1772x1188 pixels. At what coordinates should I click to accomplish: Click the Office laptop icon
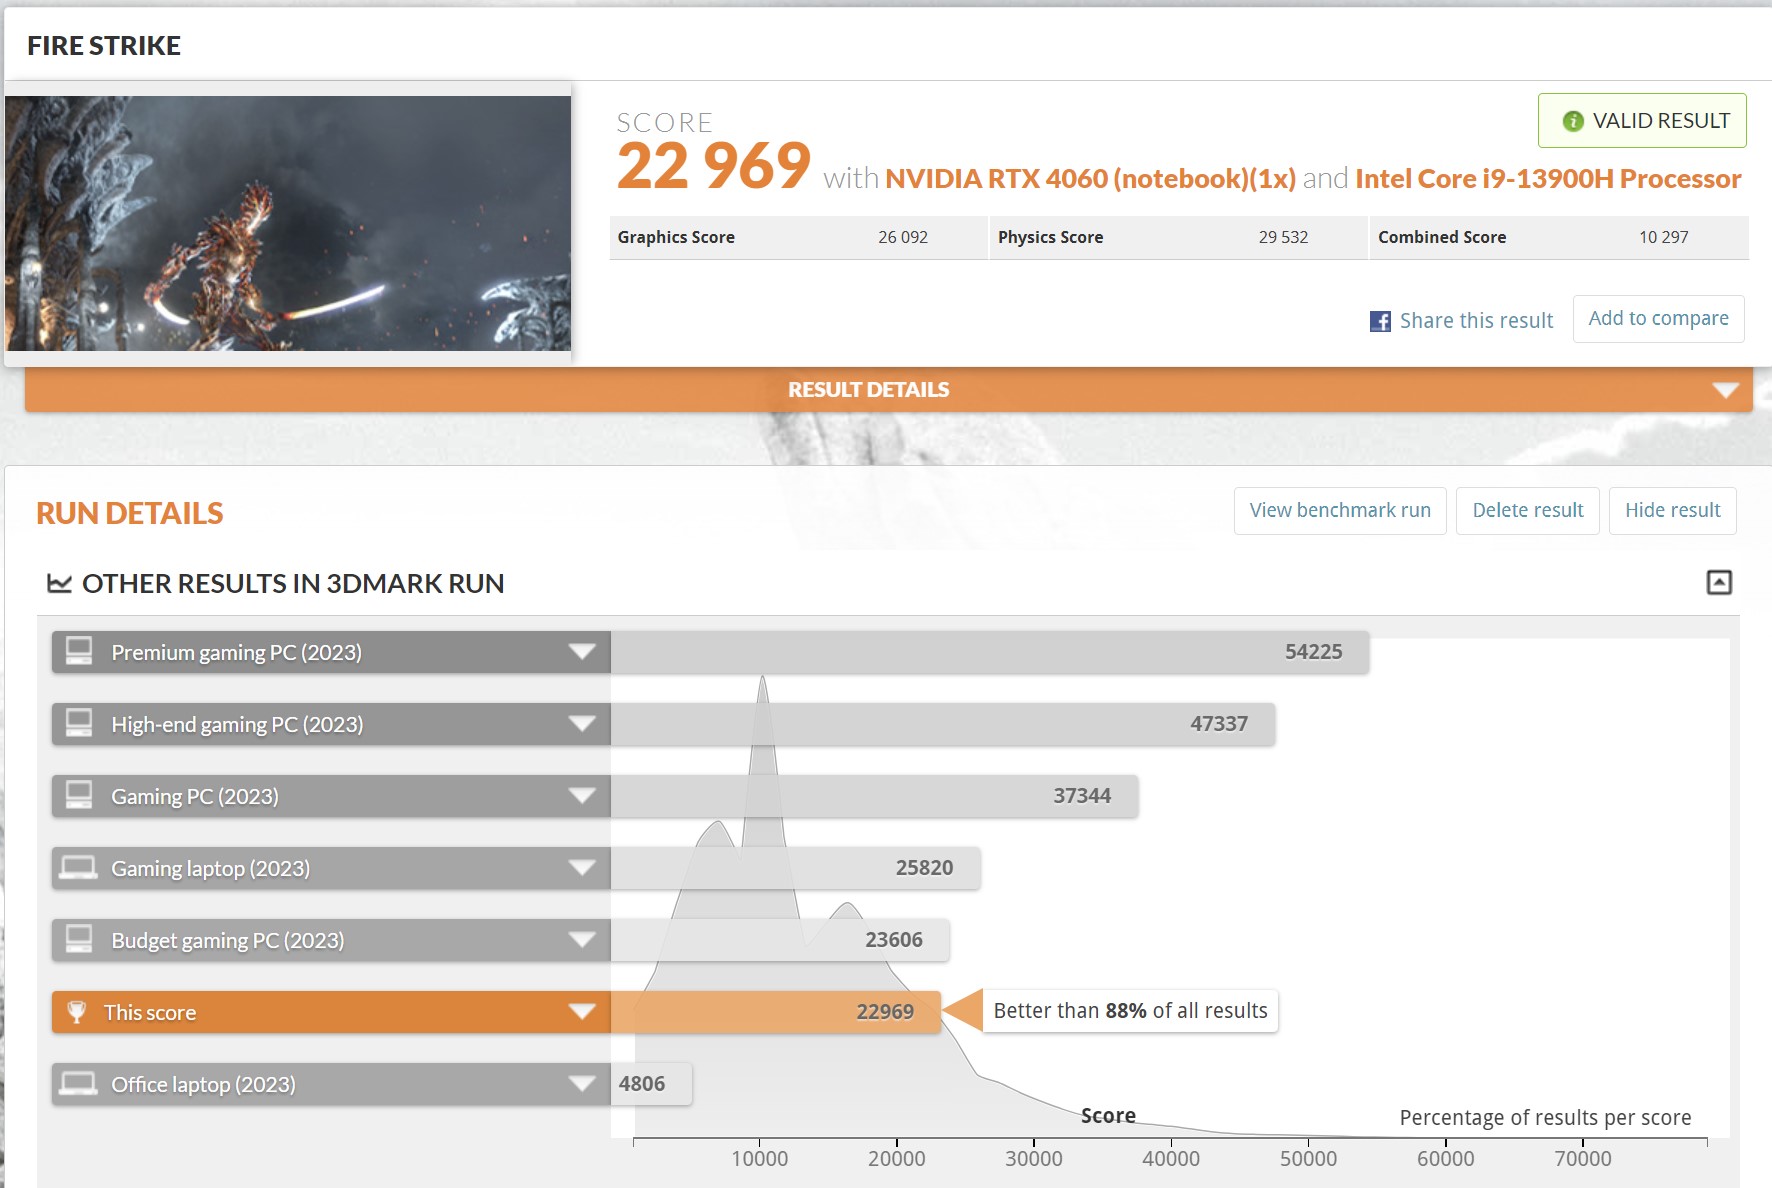(79, 1084)
